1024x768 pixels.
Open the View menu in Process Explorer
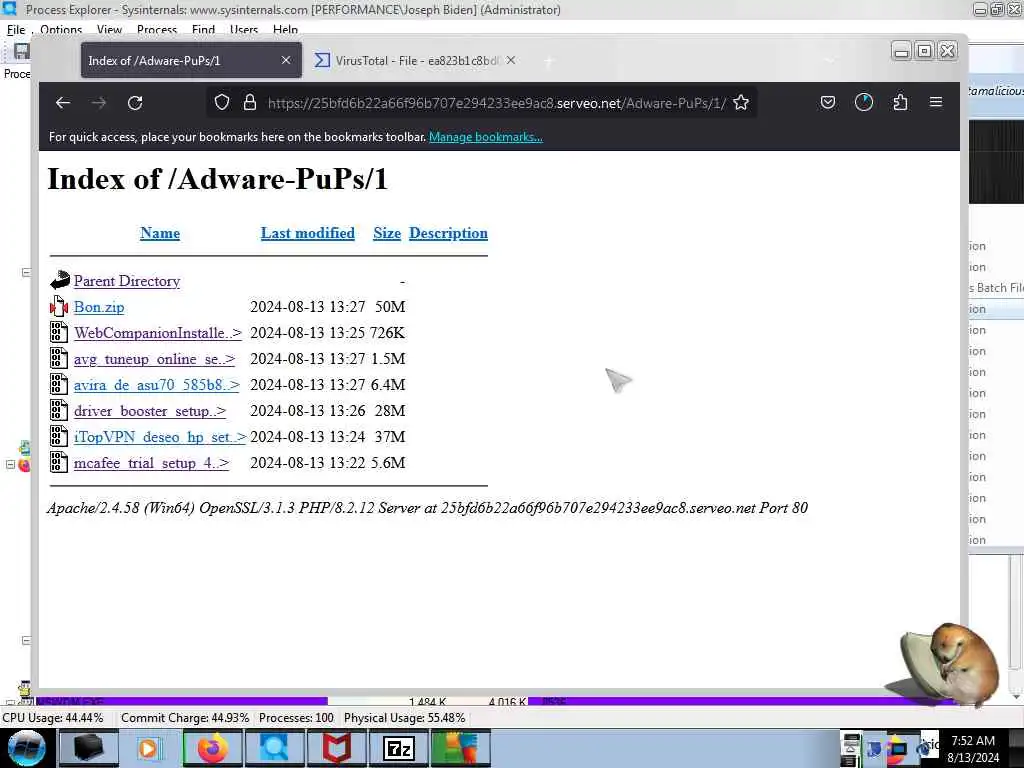click(109, 29)
